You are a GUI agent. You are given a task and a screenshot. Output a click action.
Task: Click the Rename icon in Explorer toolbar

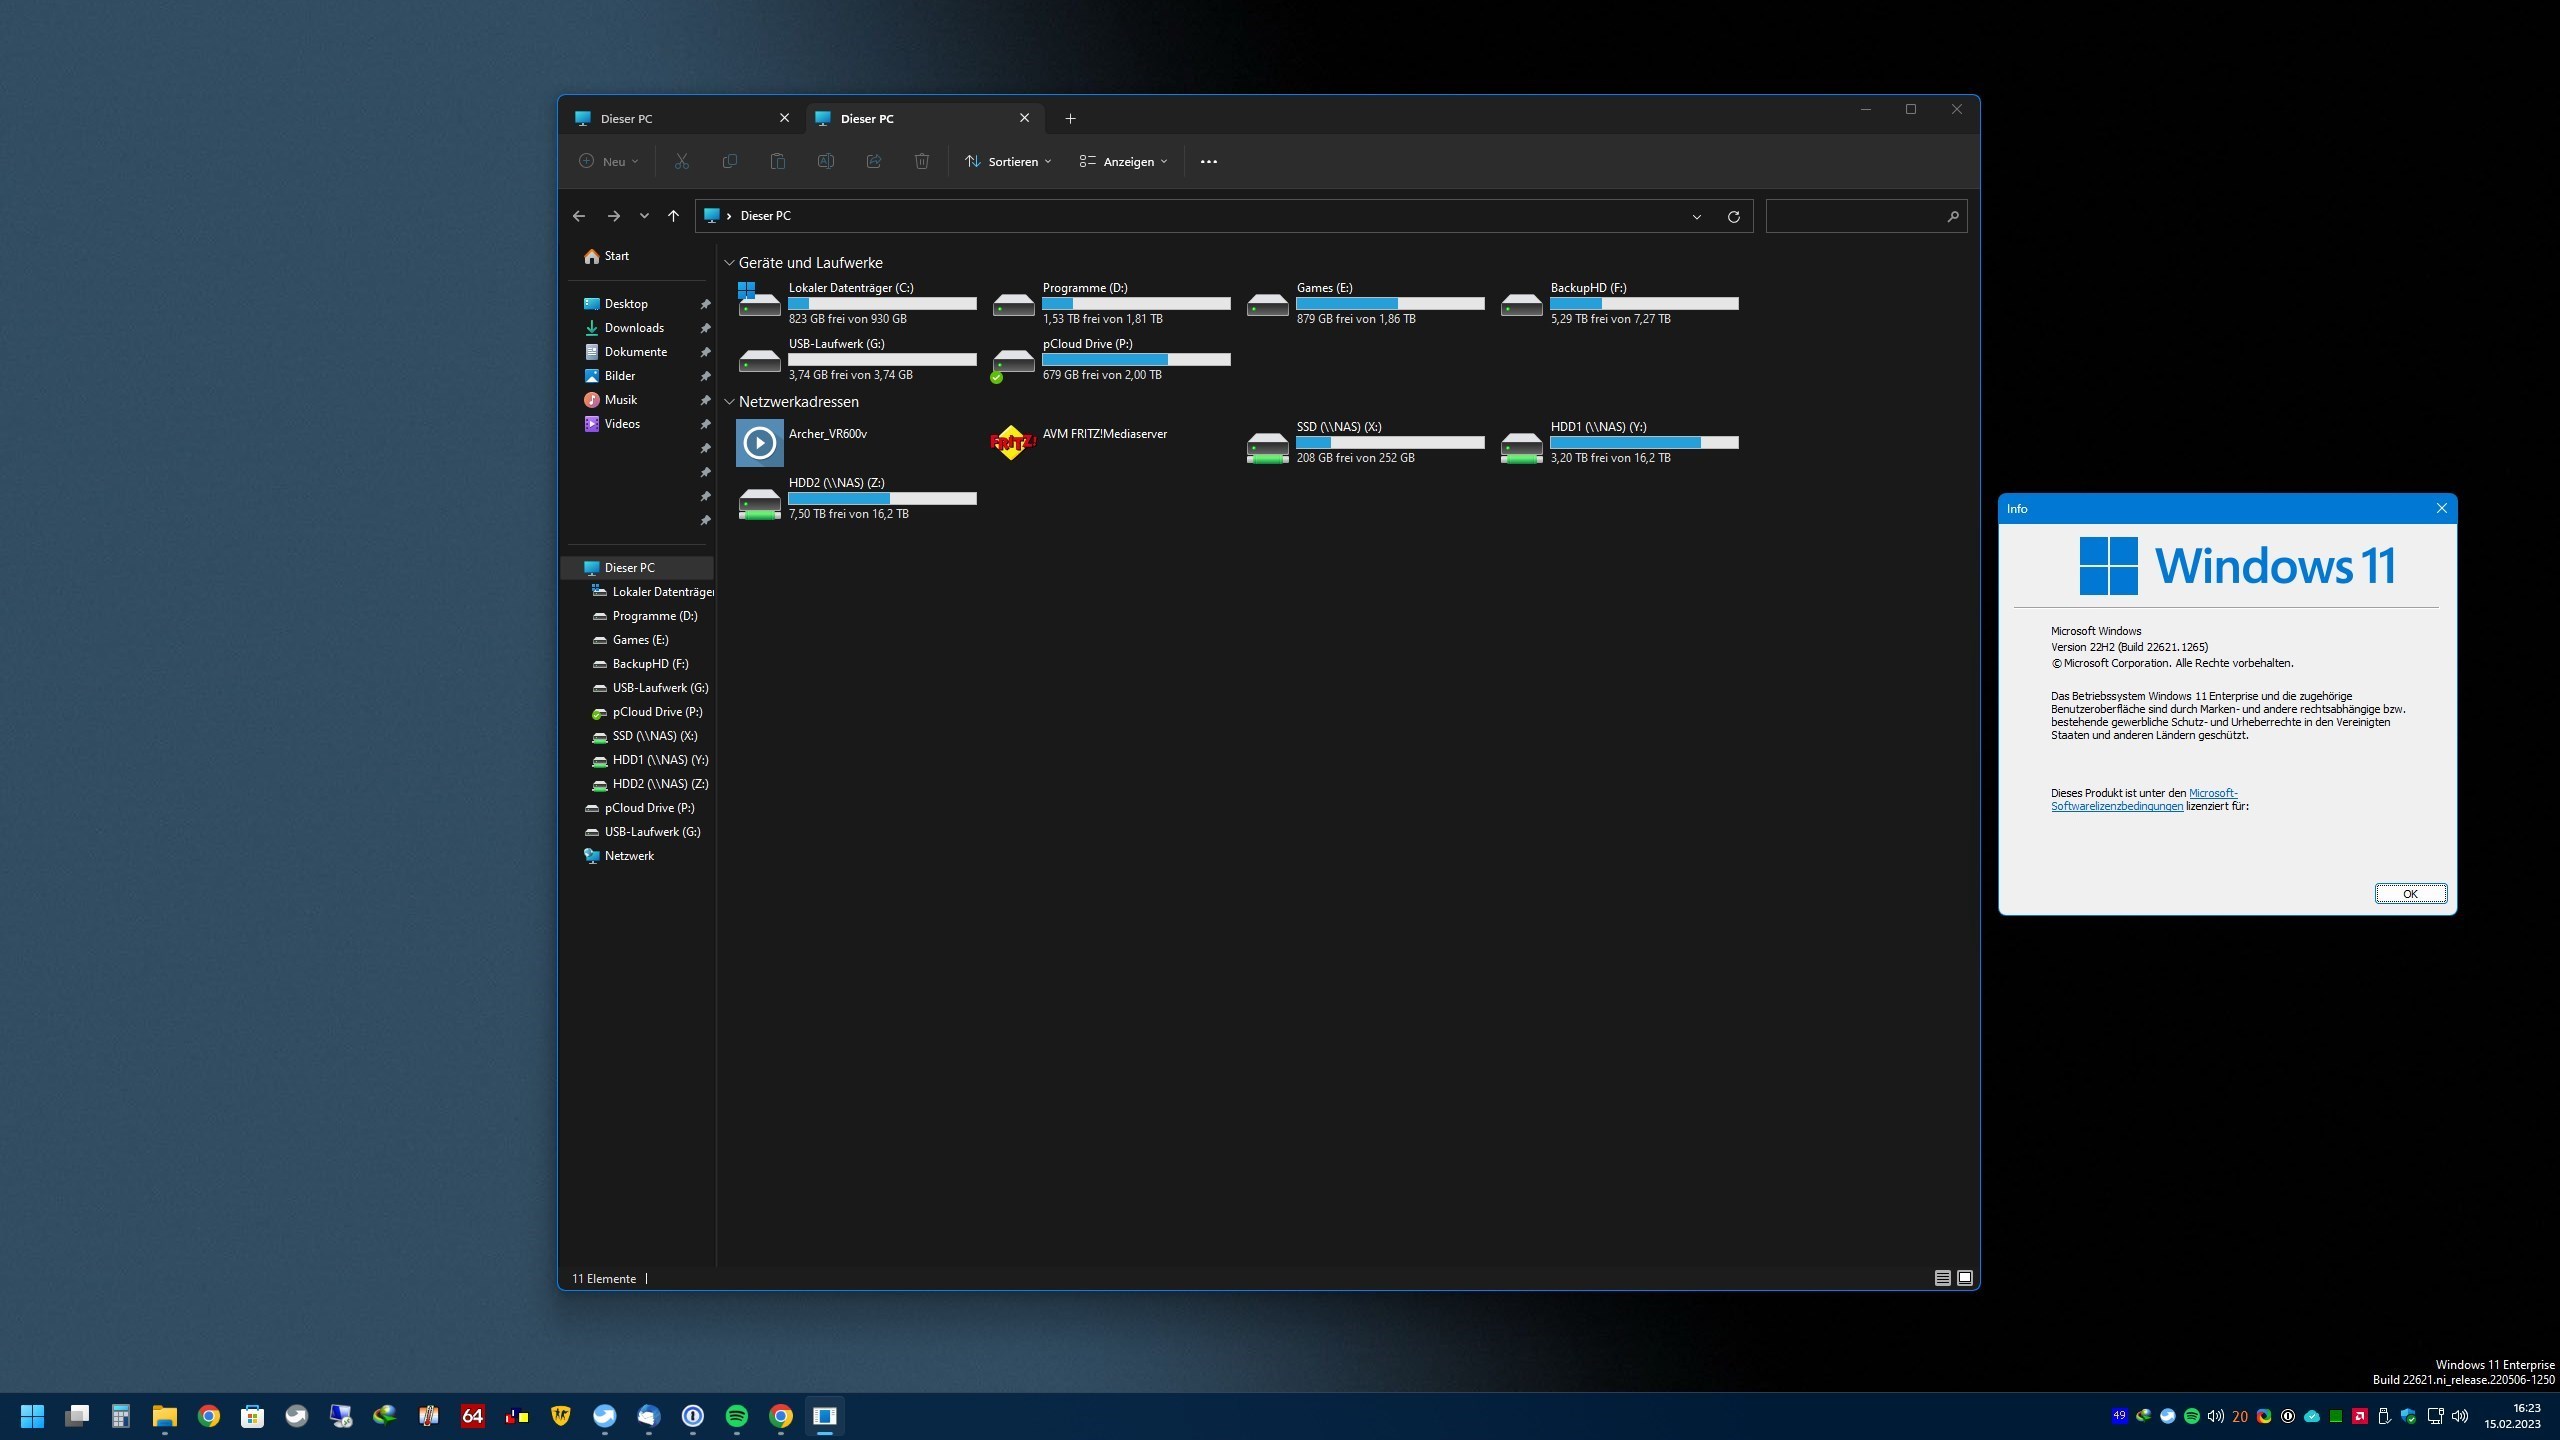tap(825, 161)
